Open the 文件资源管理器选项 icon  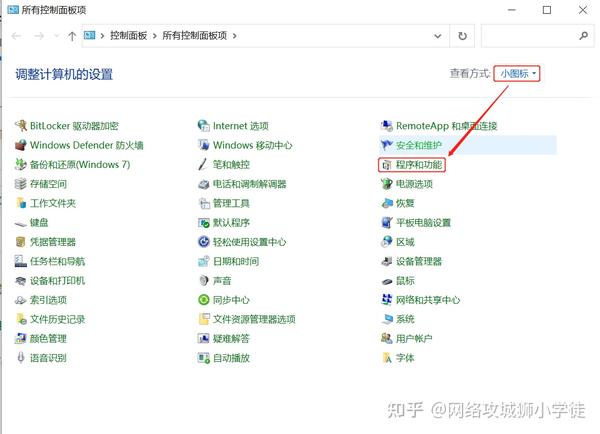tap(204, 319)
